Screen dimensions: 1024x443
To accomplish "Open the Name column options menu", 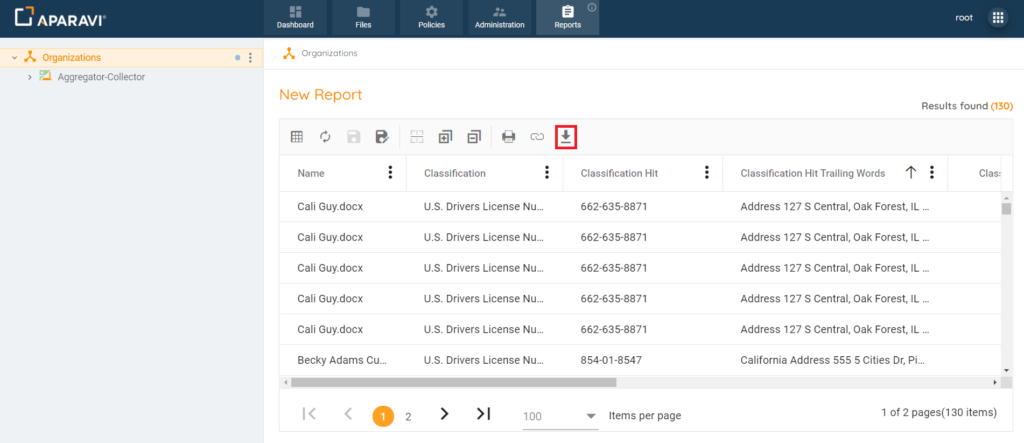I will [x=391, y=172].
